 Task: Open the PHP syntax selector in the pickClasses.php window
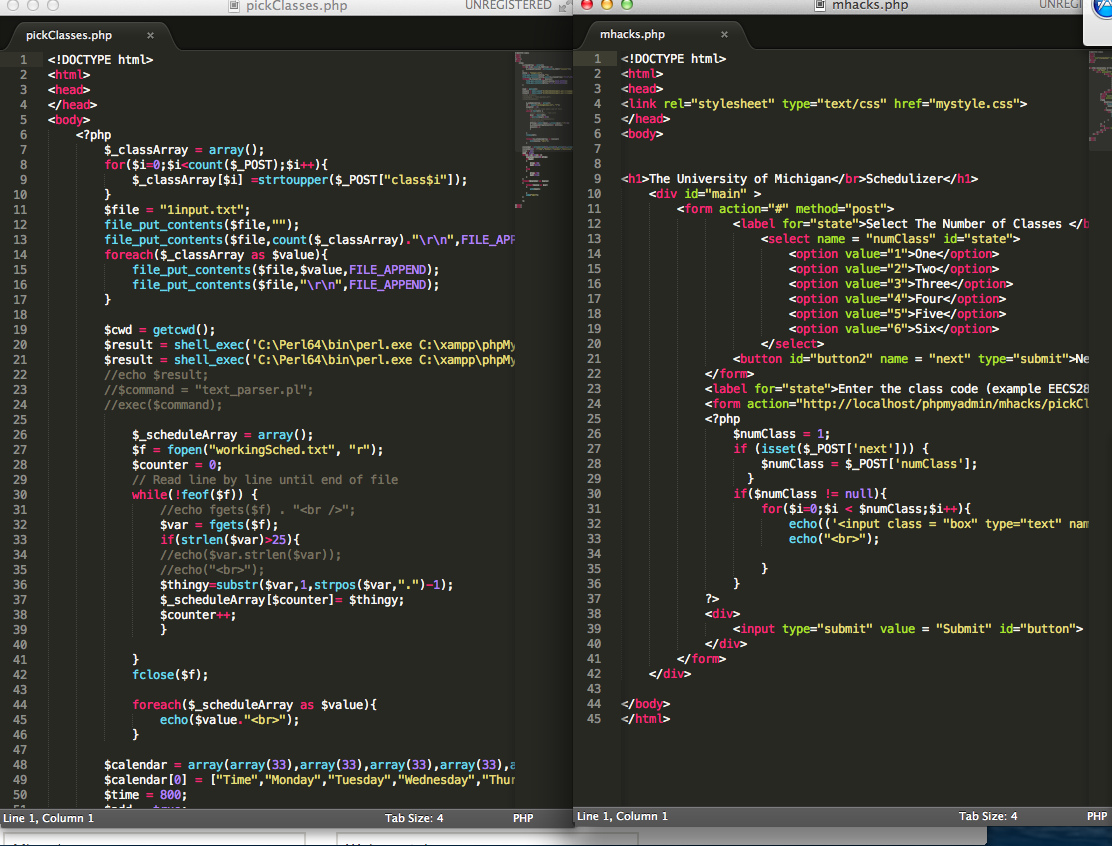pyautogui.click(x=523, y=818)
